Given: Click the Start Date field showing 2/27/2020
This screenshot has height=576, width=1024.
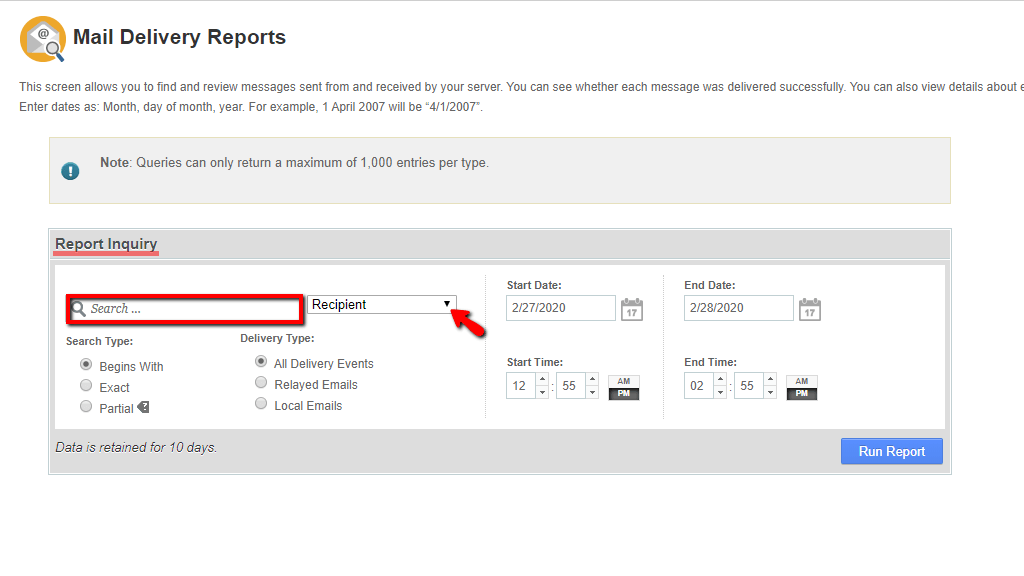Looking at the screenshot, I should click(560, 308).
